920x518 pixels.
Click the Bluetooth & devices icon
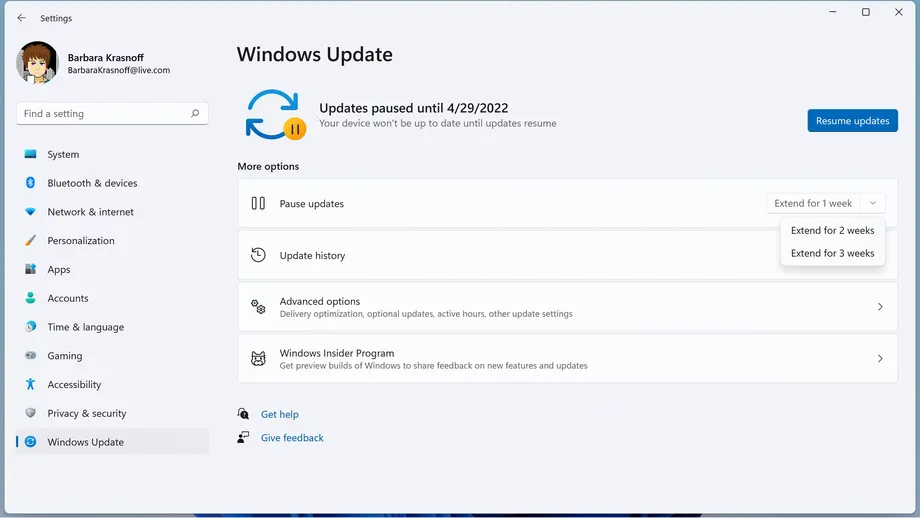point(31,183)
